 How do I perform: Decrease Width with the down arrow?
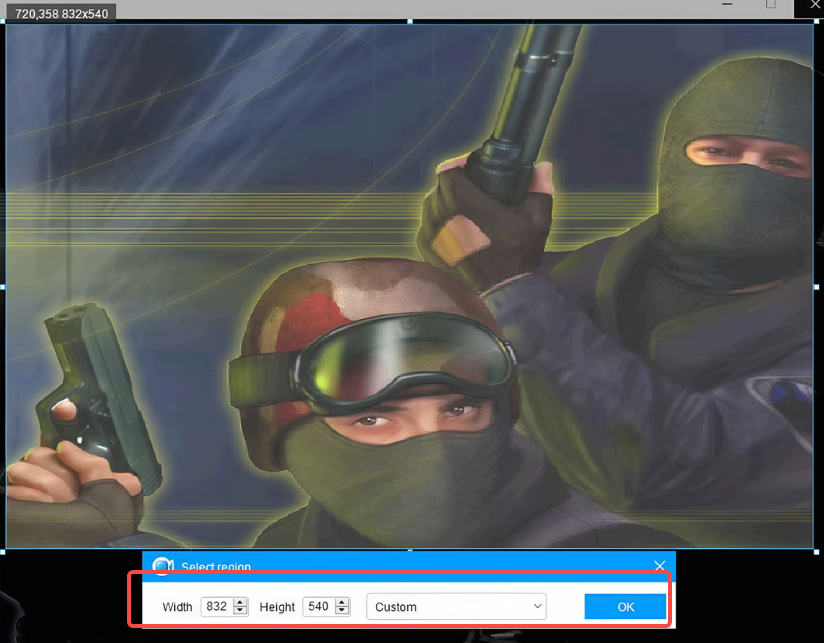tap(240, 611)
